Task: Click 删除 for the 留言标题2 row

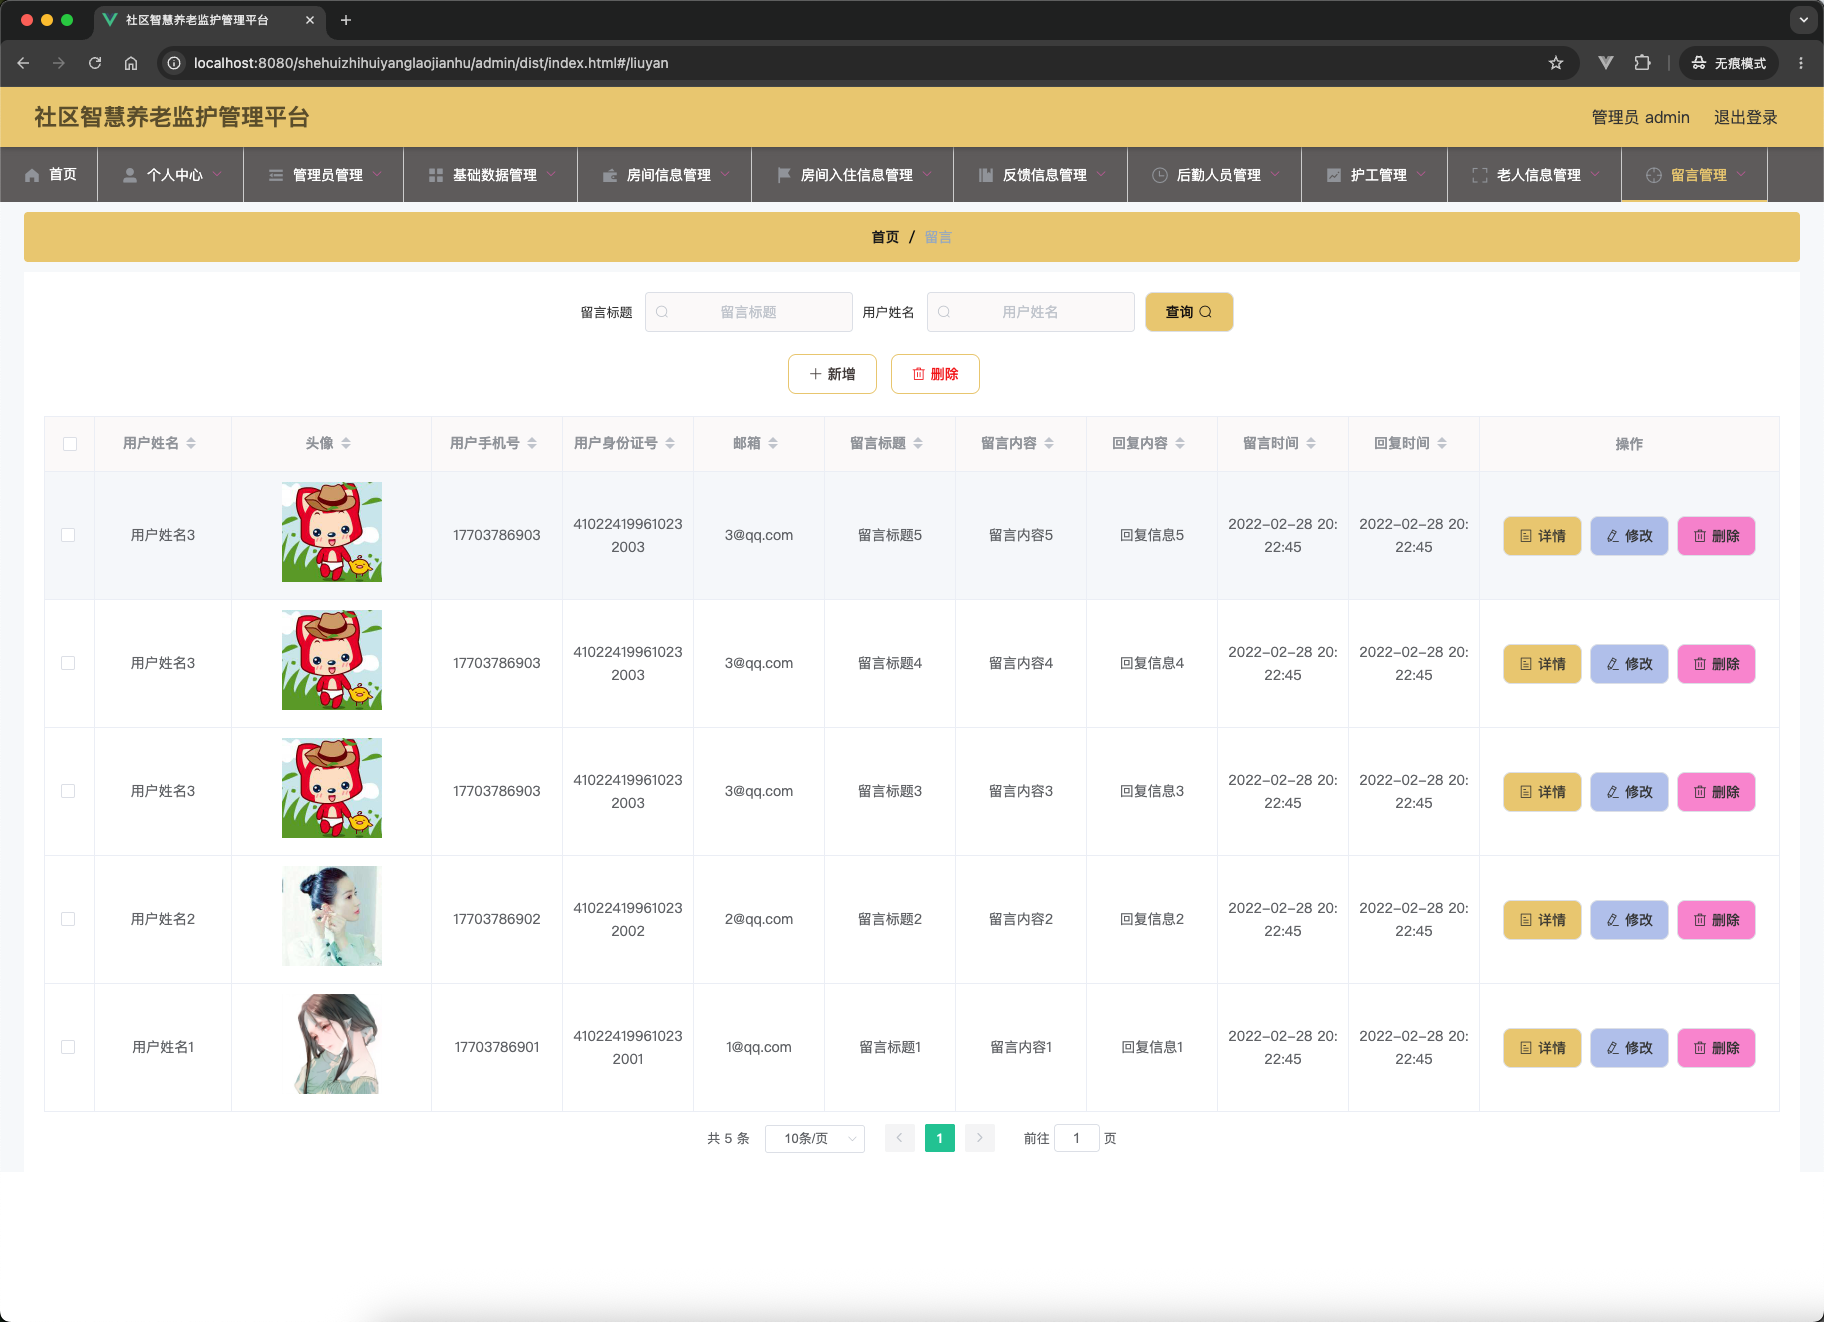Action: 1716,920
